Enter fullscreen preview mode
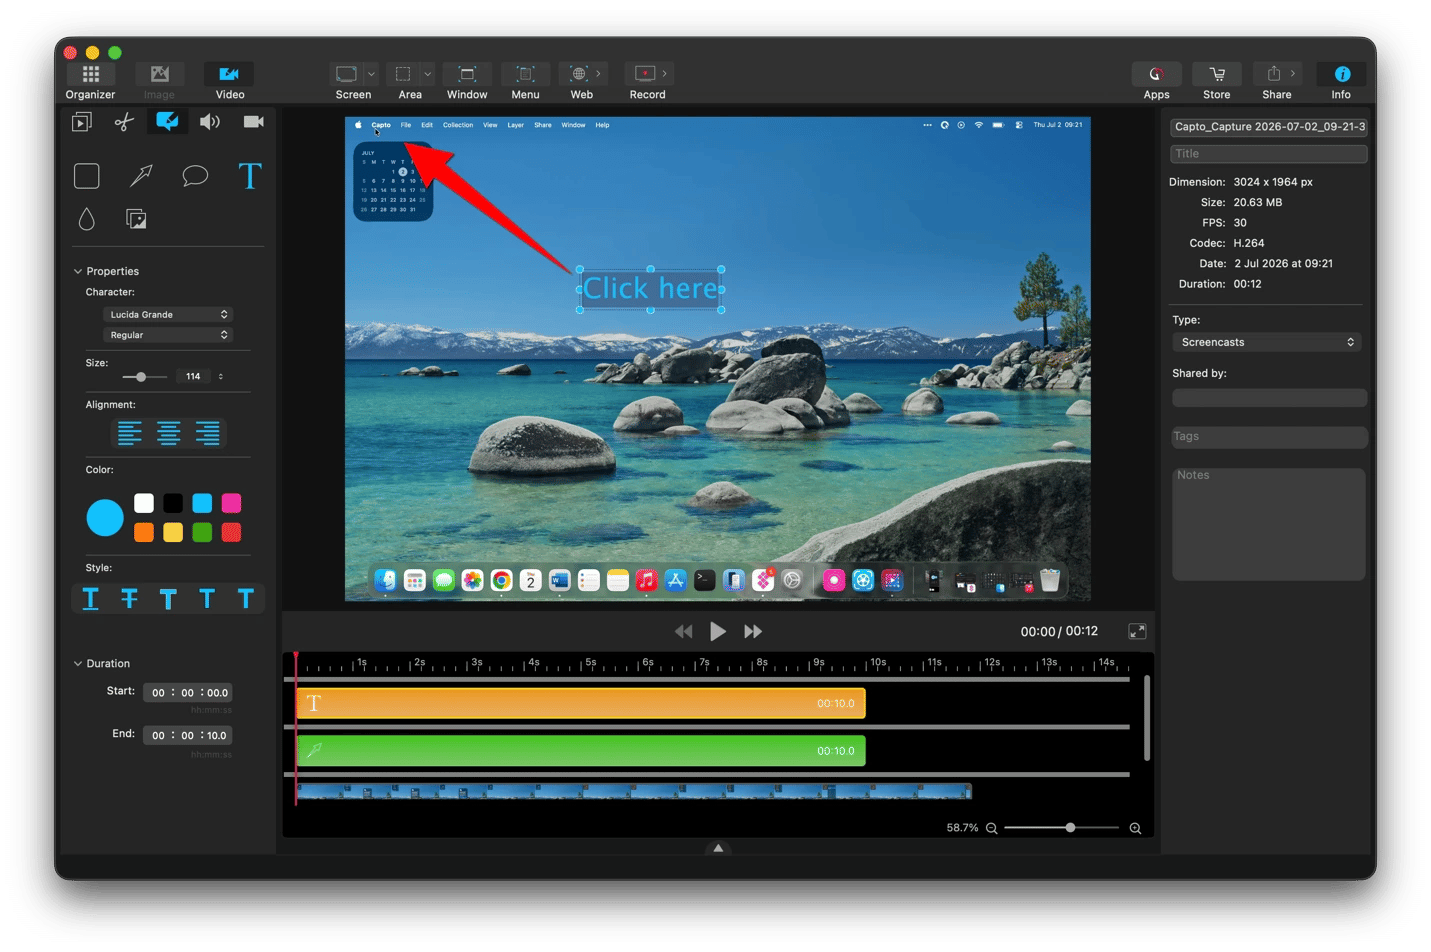Image resolution: width=1431 pixels, height=952 pixels. 1137,631
